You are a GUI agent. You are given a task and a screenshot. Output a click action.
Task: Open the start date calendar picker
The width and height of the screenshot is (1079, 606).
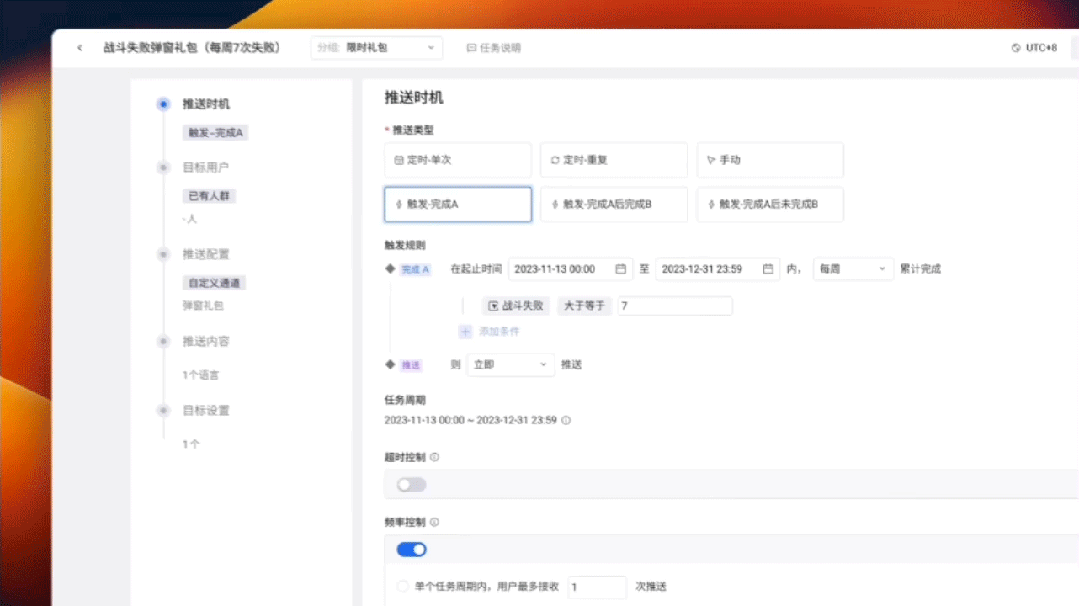[x=622, y=269]
